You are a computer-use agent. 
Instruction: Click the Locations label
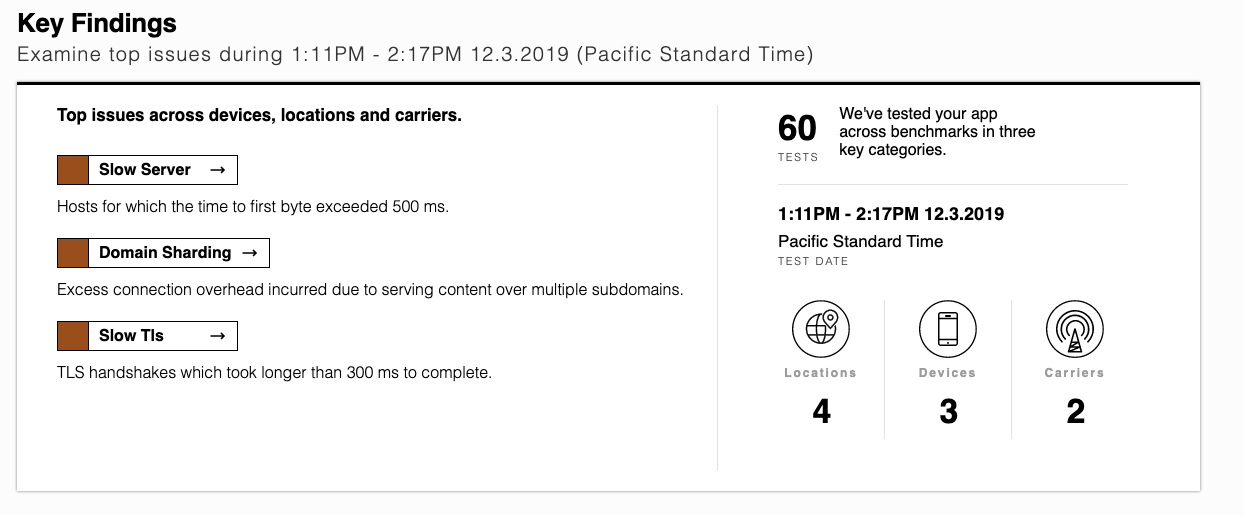point(821,373)
